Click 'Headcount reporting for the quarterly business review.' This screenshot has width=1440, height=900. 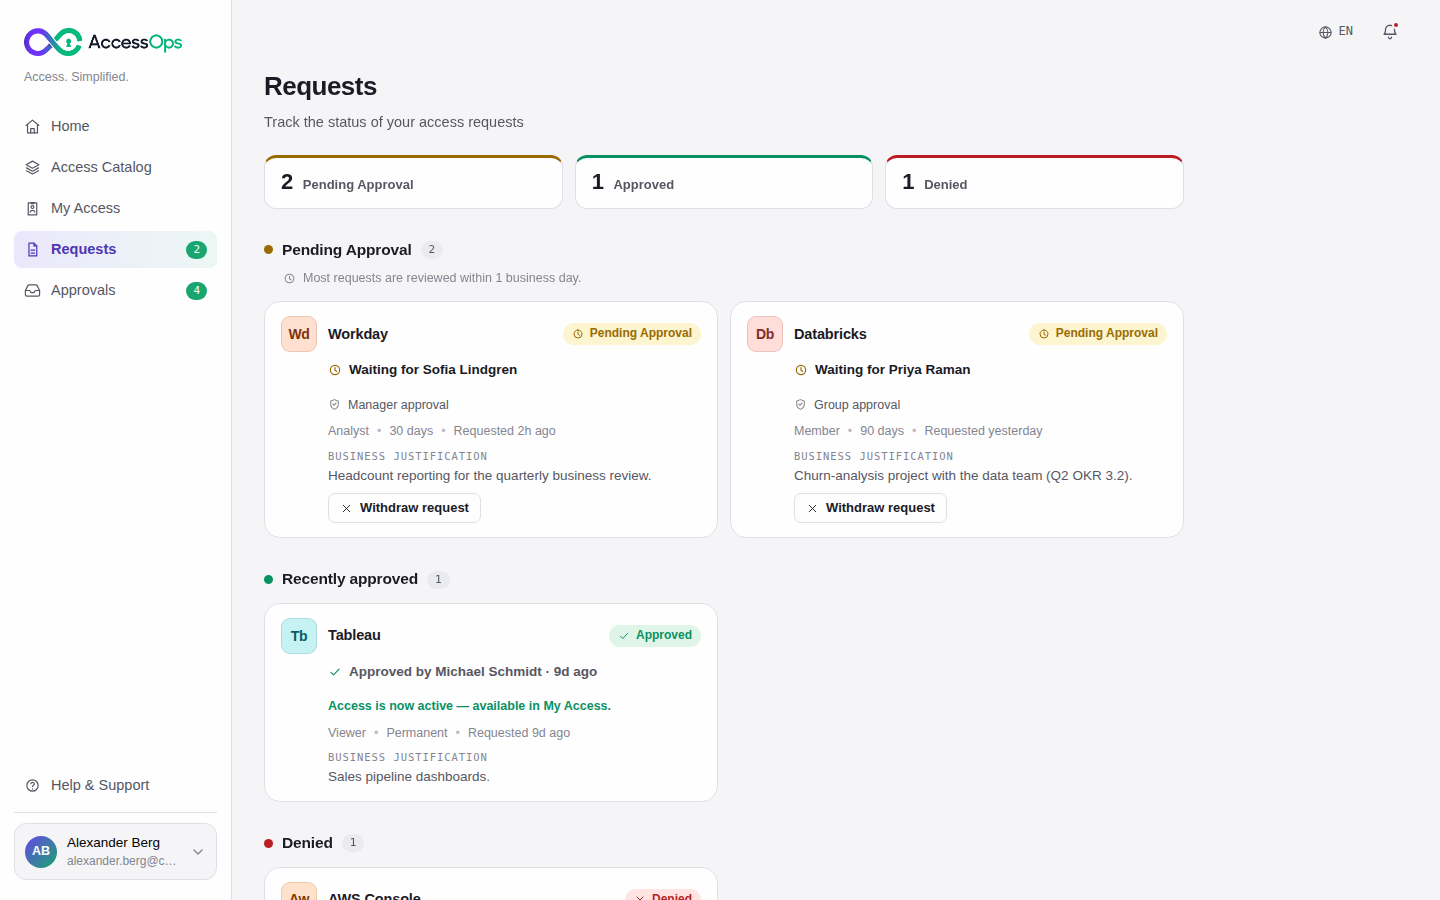pyautogui.click(x=489, y=476)
